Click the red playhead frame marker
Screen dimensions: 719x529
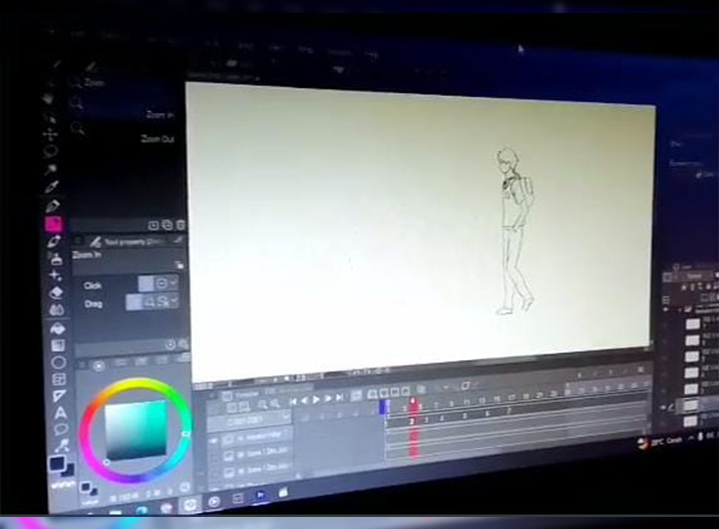pos(413,403)
